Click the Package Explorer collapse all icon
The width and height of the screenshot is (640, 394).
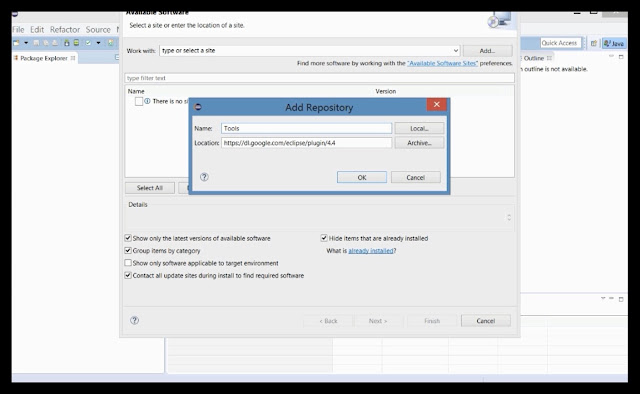(x=117, y=58)
